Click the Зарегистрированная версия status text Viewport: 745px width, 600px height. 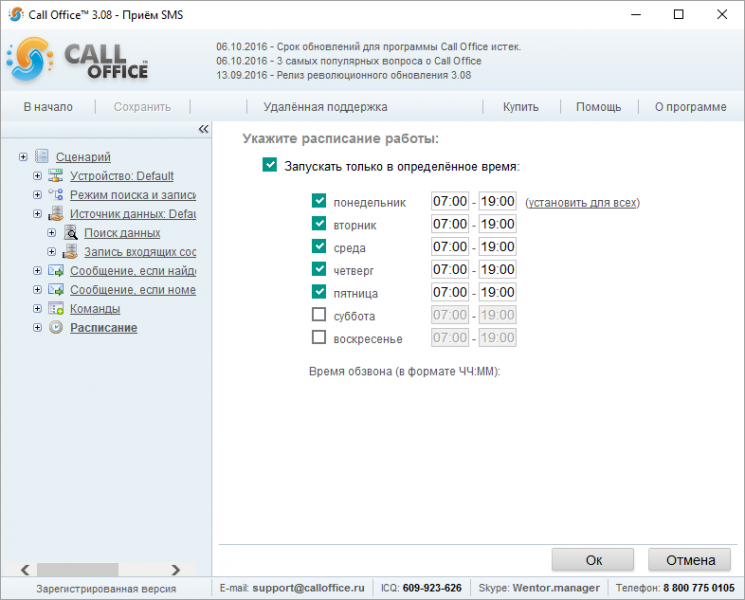(106, 589)
